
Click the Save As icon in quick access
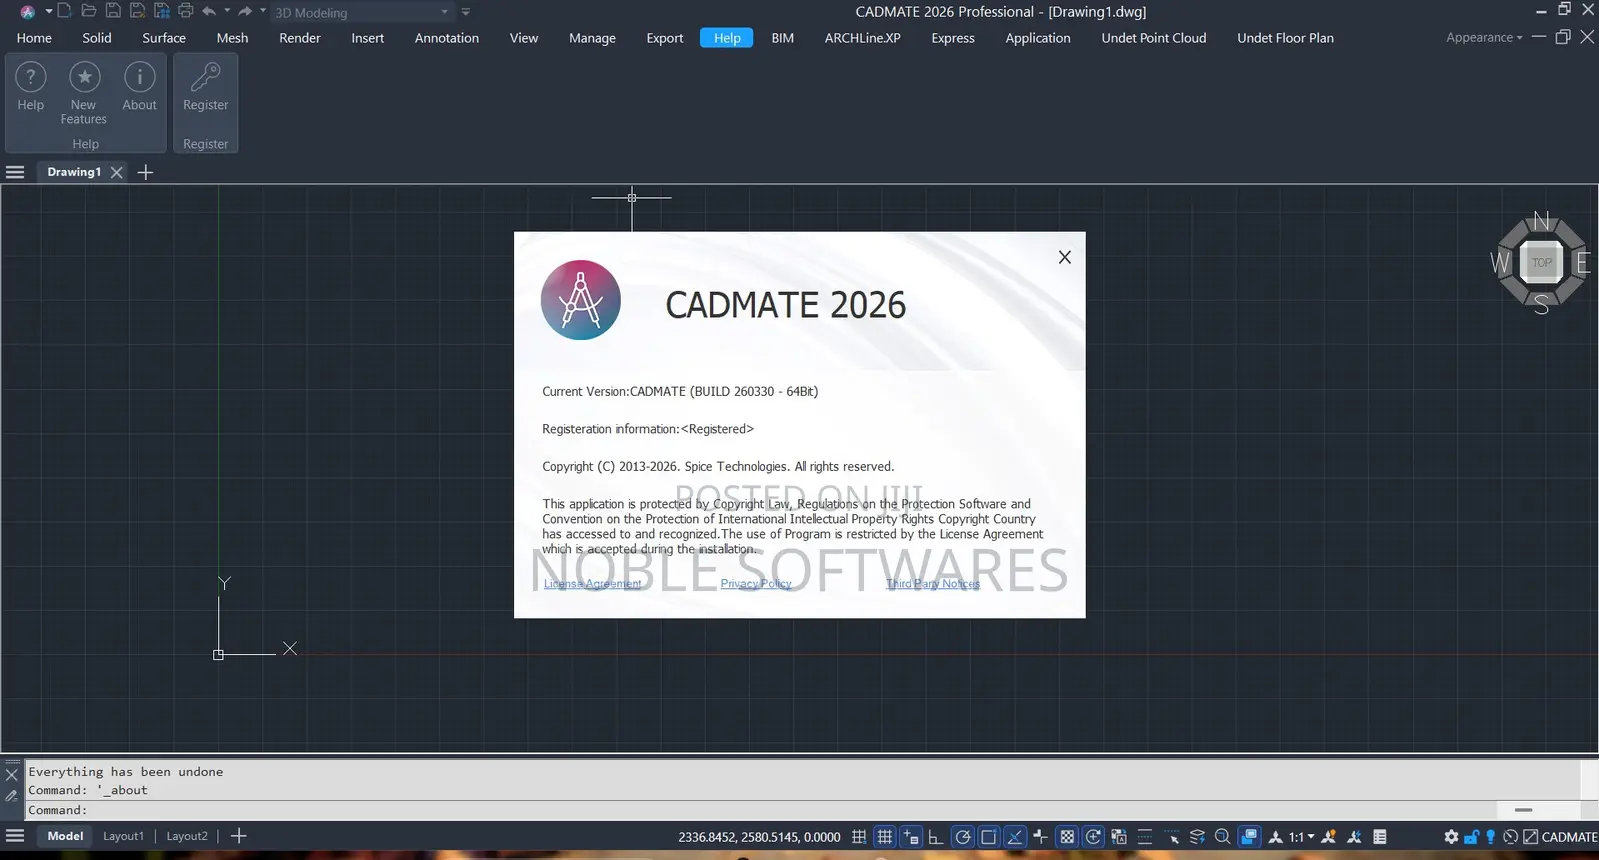click(138, 11)
